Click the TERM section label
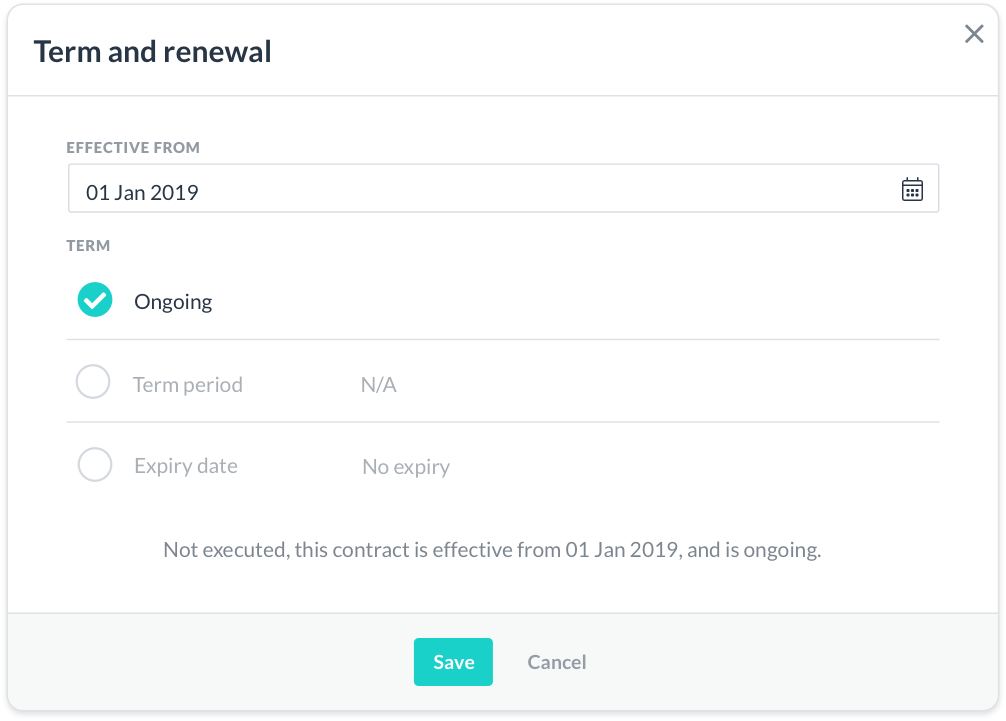Viewport: 1006px width, 721px height. point(88,245)
